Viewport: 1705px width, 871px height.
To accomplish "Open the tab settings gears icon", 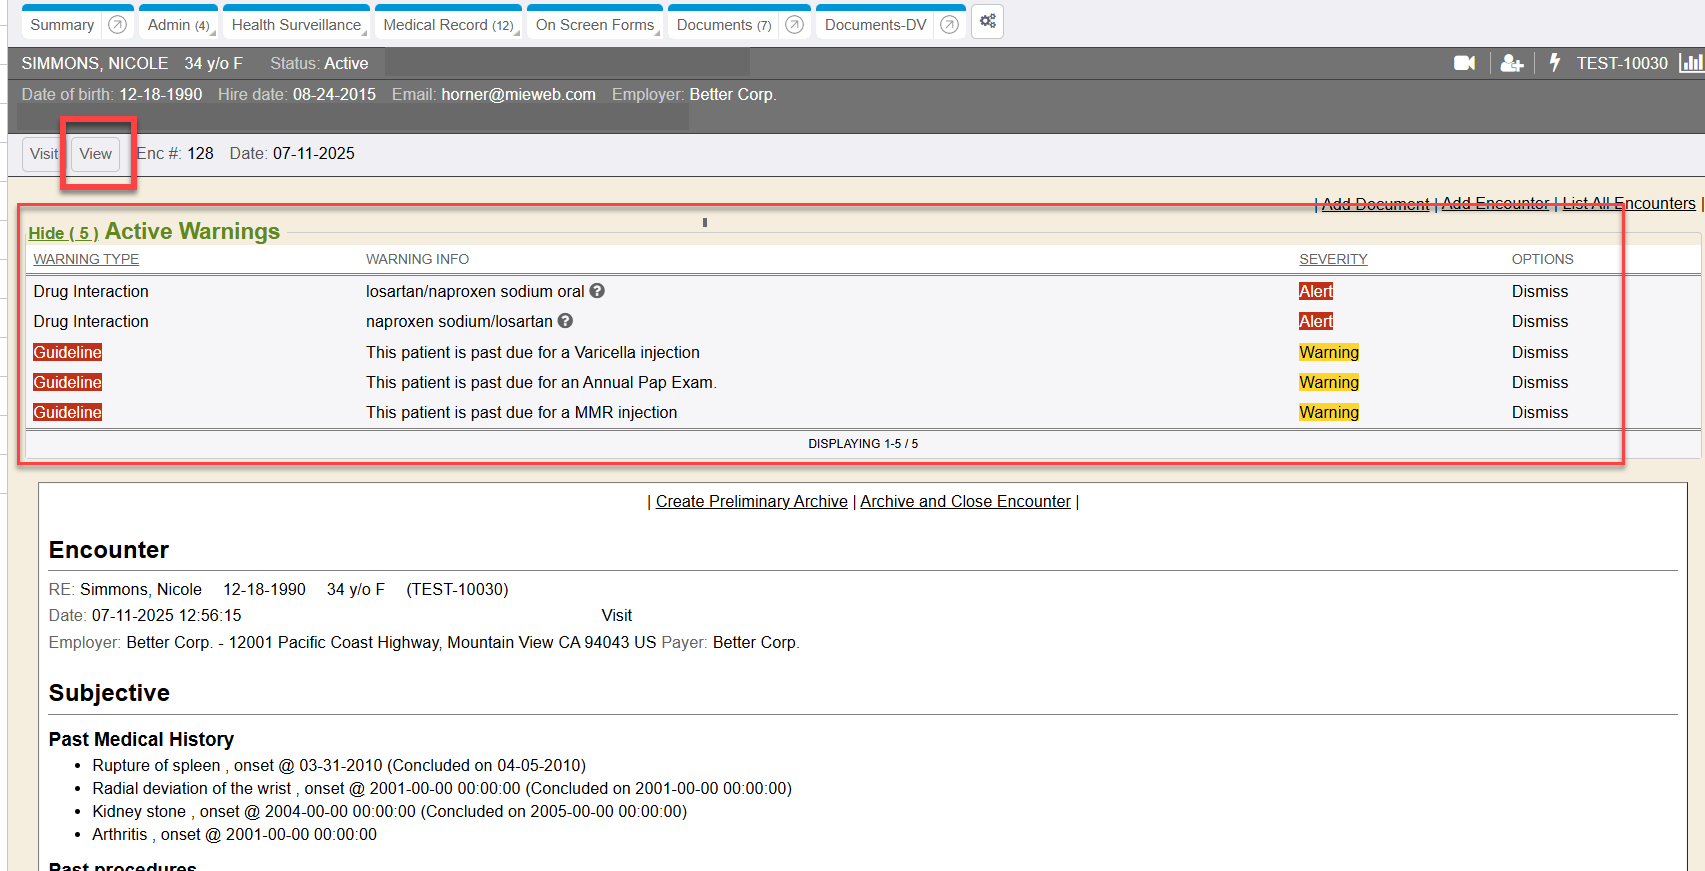I will (x=987, y=22).
